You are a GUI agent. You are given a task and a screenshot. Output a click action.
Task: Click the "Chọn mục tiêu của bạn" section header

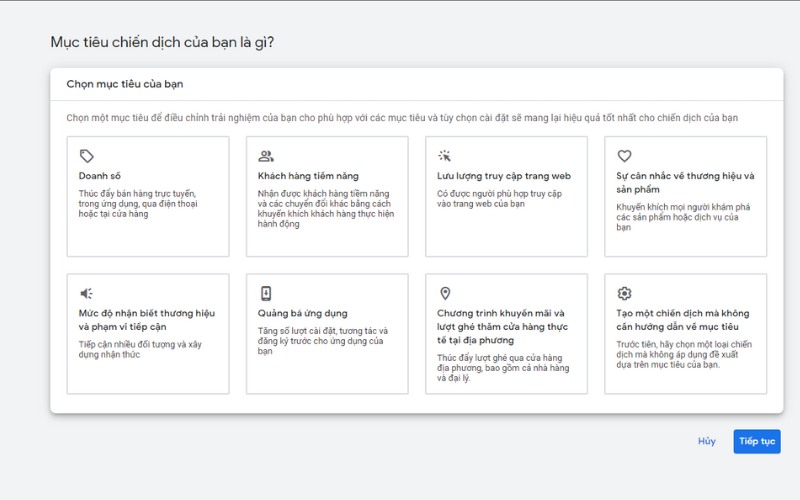tap(125, 84)
